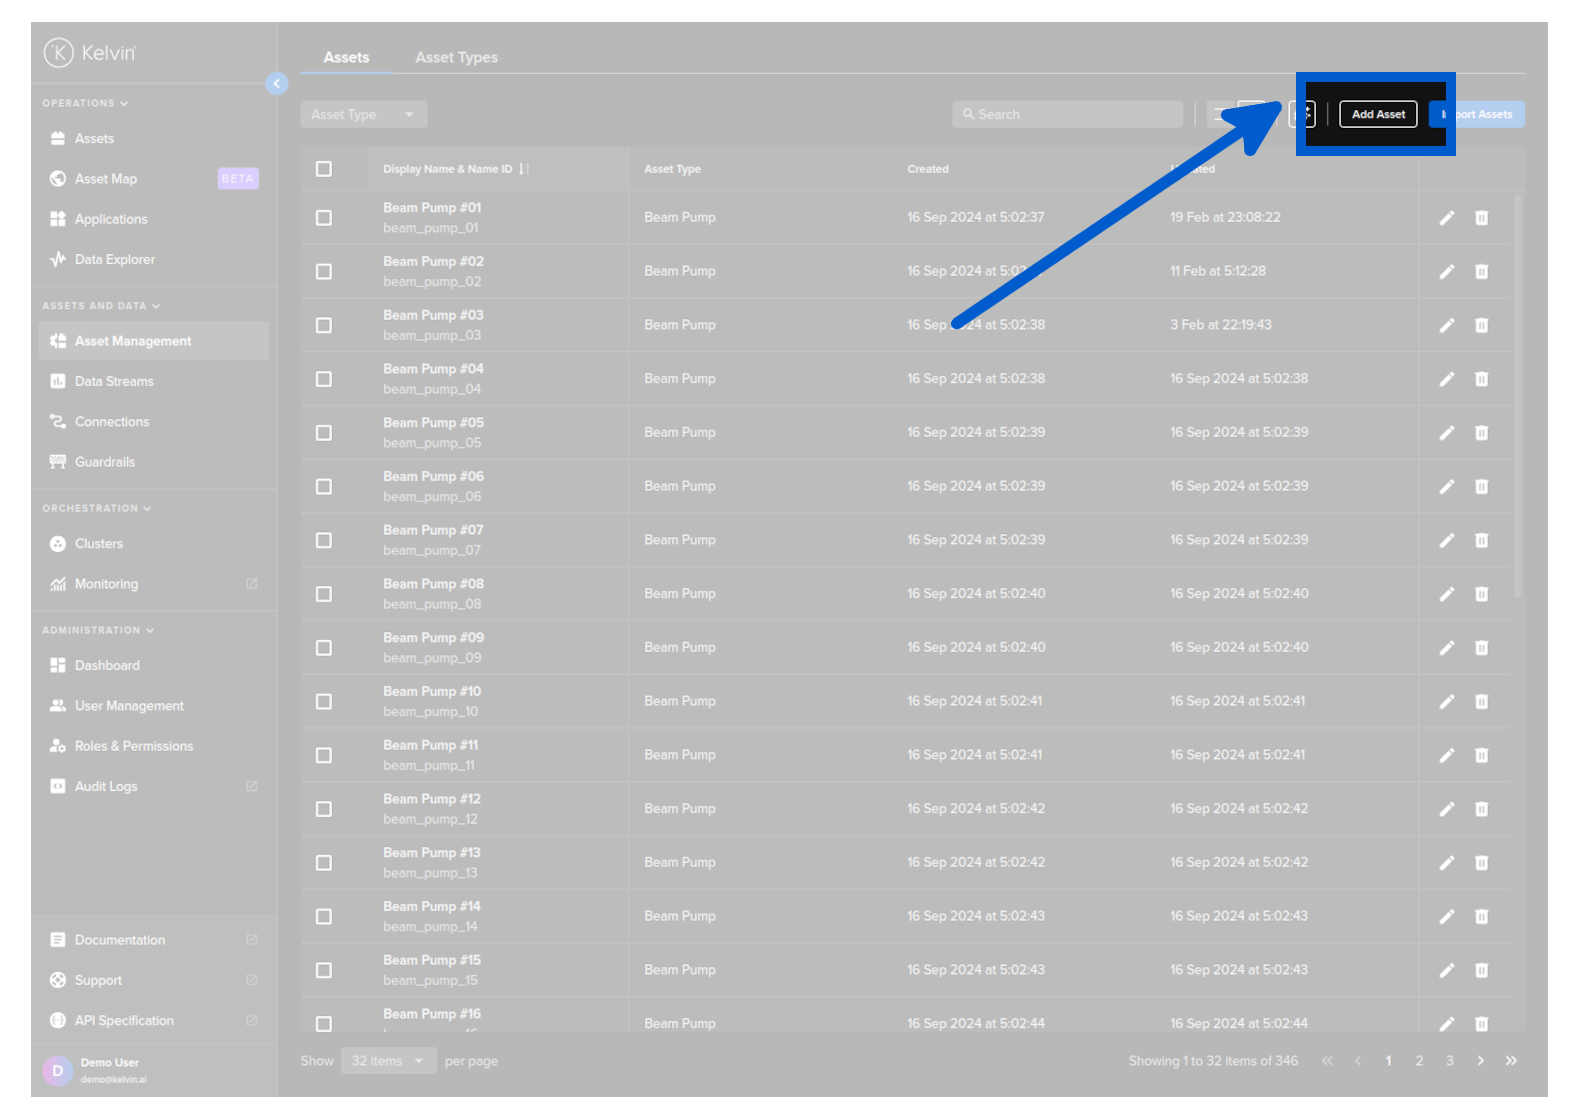Open the 32 items per page dropdown
The image size is (1580, 1120).
pyautogui.click(x=388, y=1061)
